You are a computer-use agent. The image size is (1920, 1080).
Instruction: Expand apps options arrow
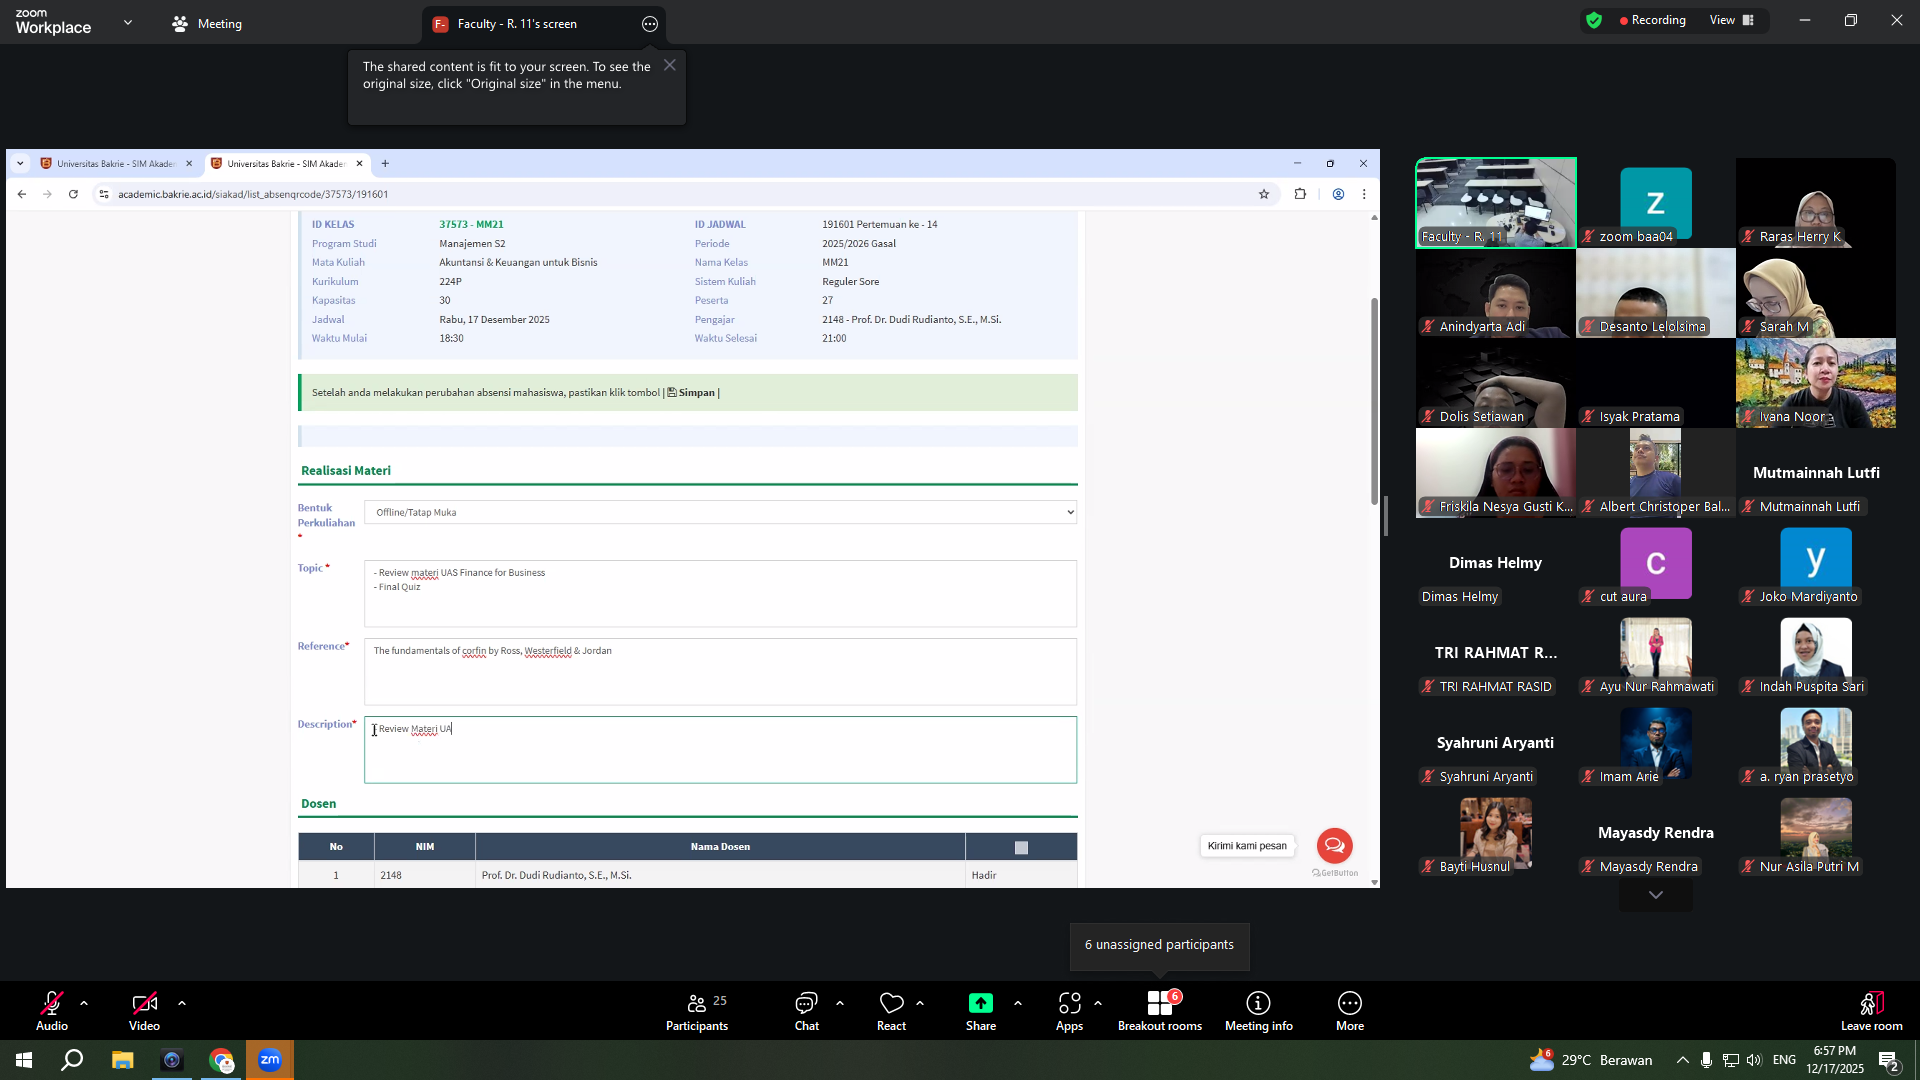point(1098,1003)
